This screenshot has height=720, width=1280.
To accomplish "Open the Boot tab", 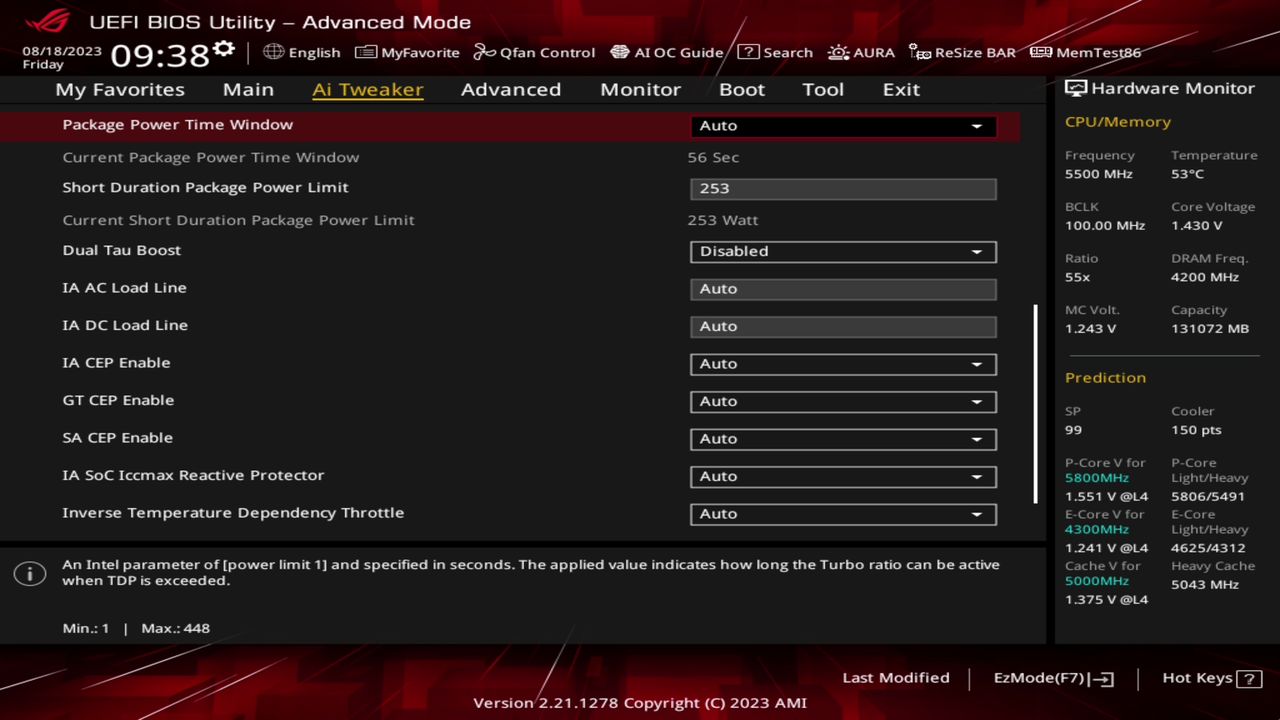I will (742, 89).
